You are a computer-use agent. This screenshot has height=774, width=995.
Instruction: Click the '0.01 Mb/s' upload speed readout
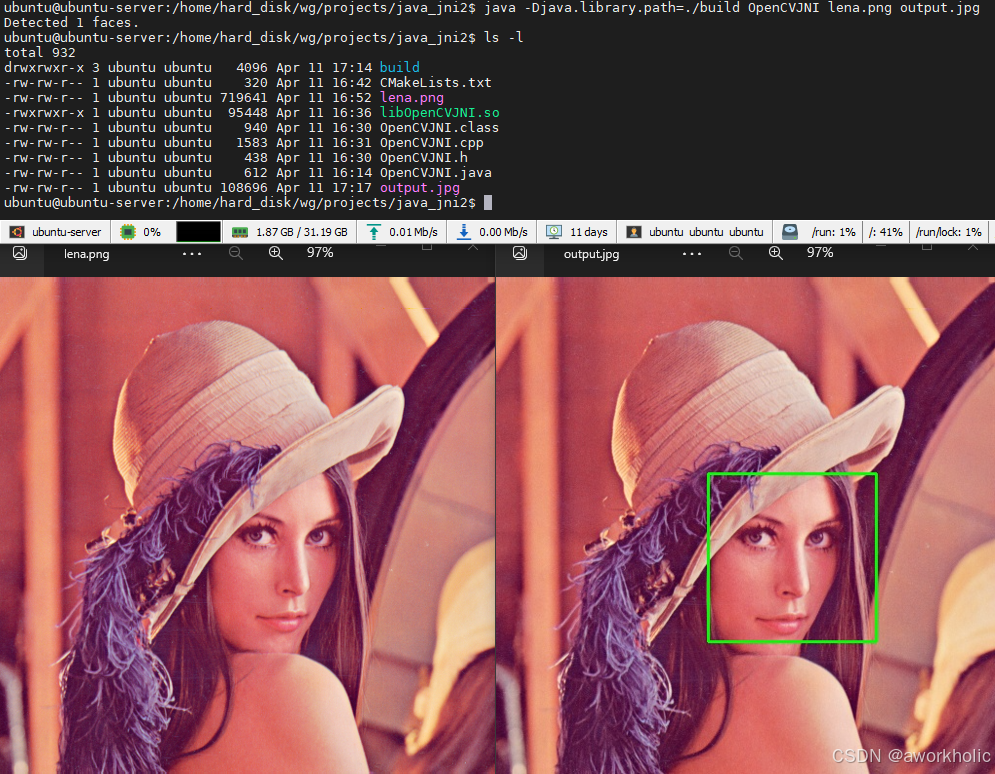(413, 232)
